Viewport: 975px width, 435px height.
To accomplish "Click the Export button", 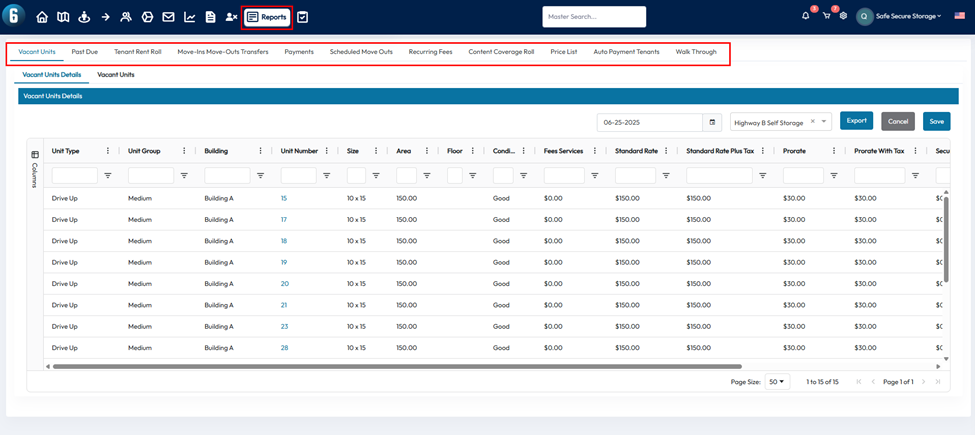I will tap(856, 120).
